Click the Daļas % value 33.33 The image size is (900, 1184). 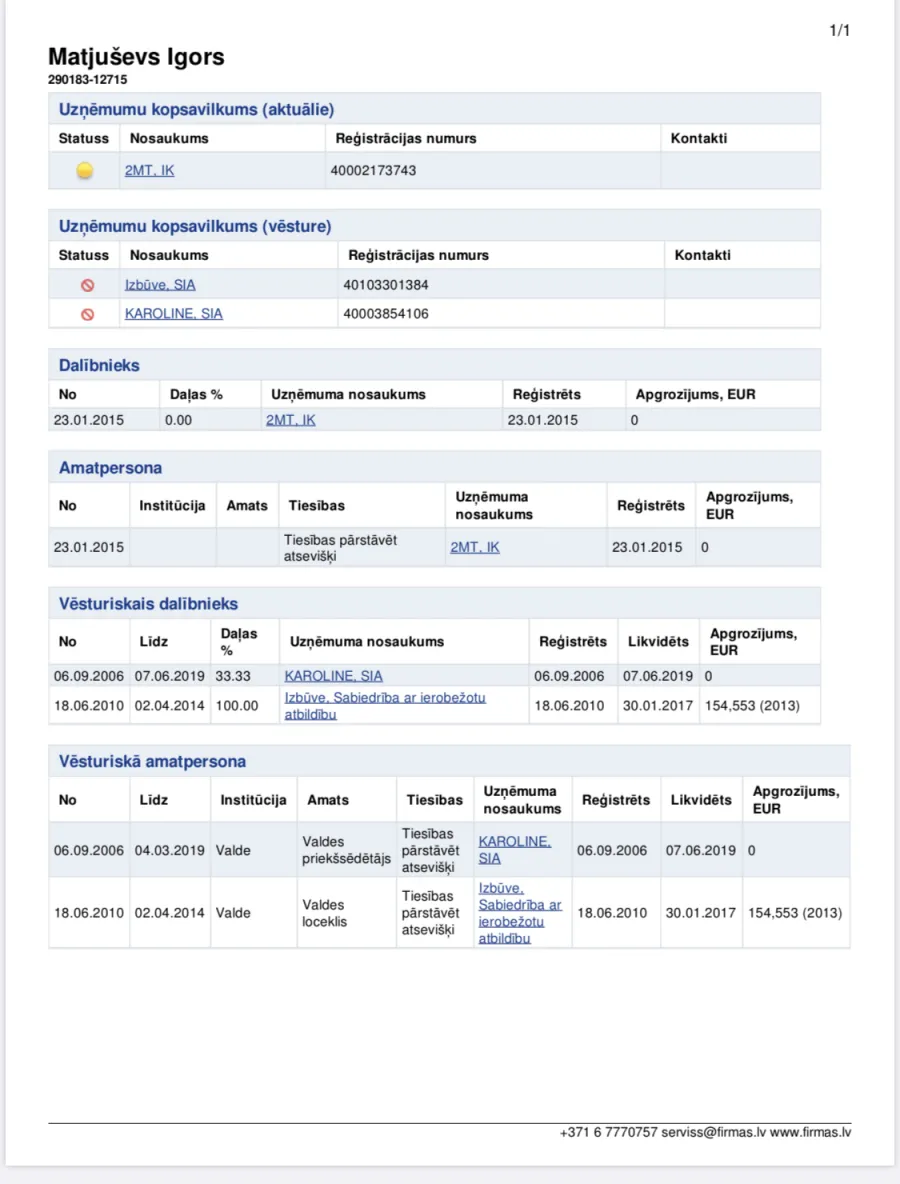point(233,676)
